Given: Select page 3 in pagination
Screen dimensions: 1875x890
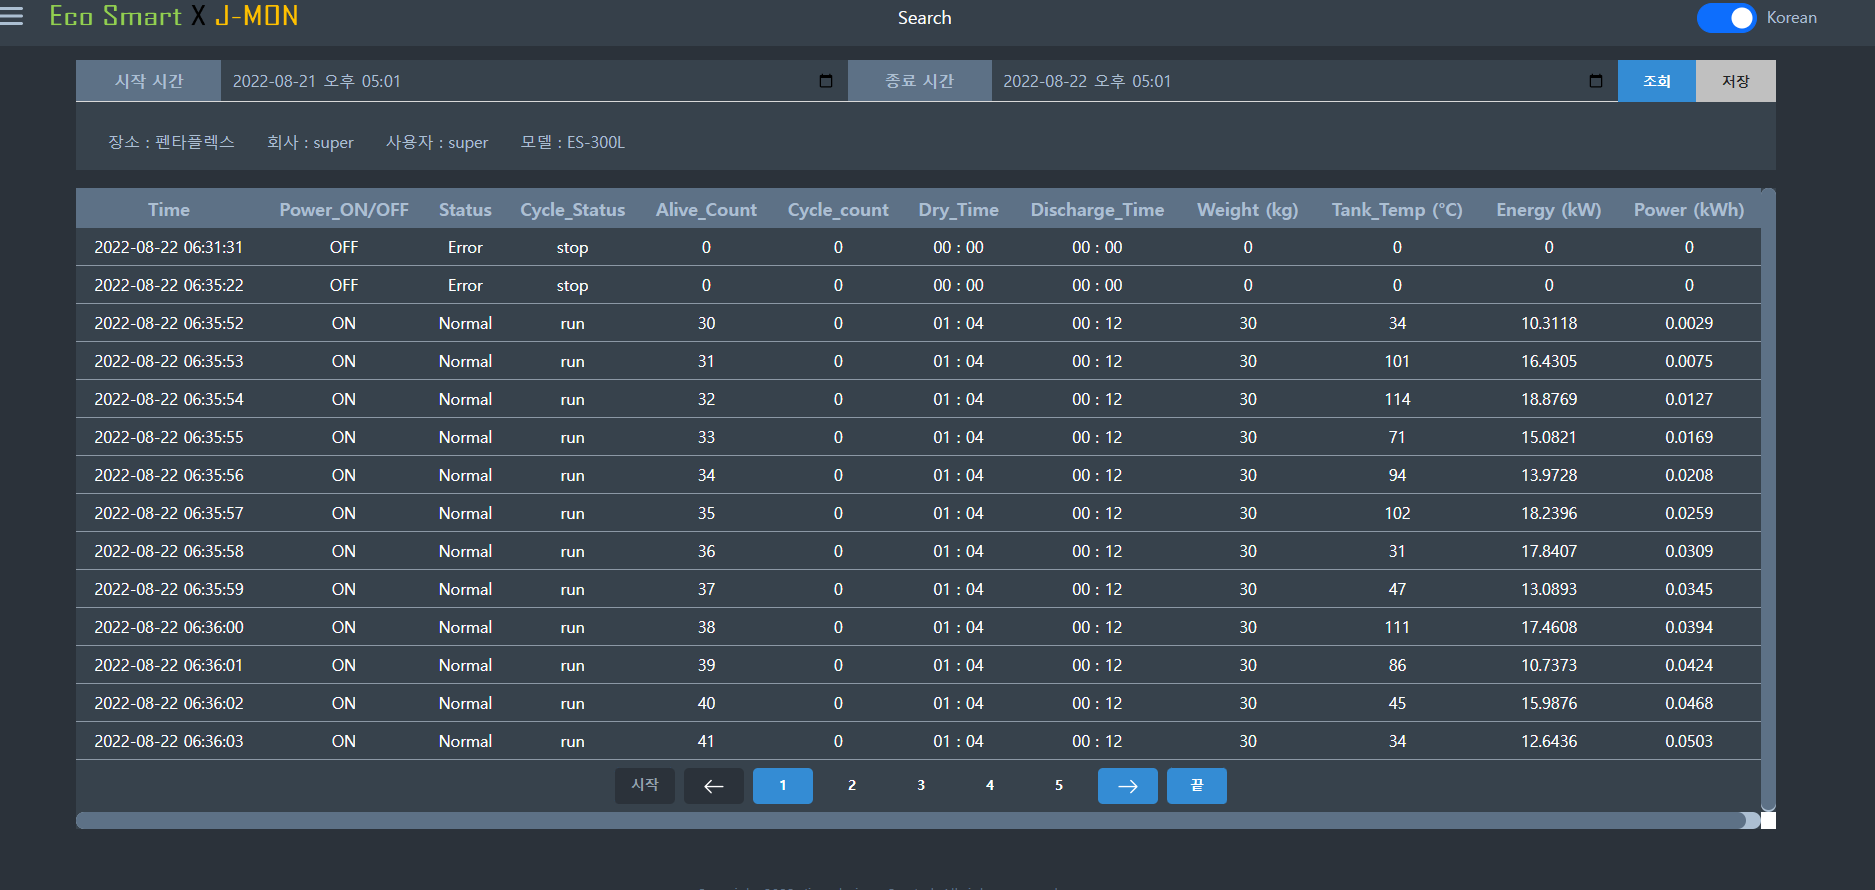Looking at the screenshot, I should (921, 786).
